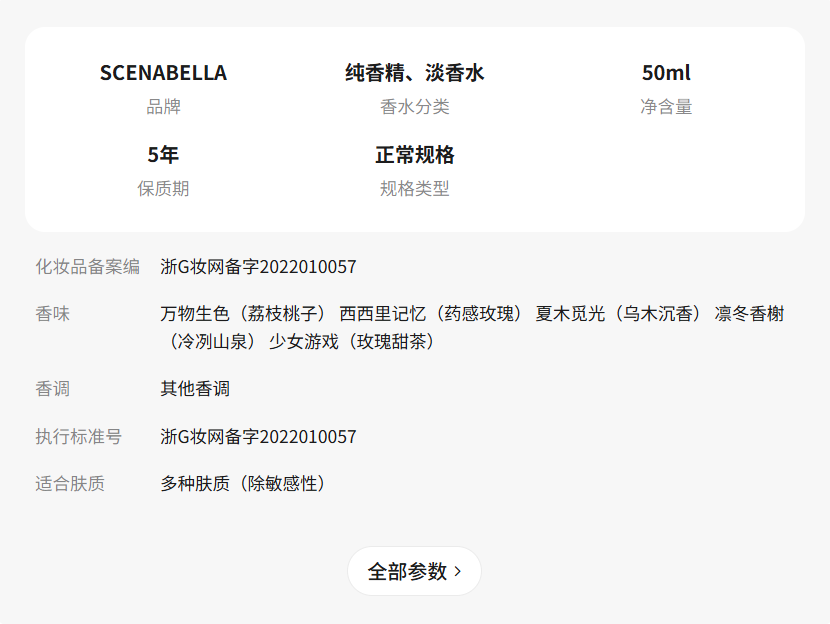Viewport: 830px width, 624px height.
Task: Click the 净含量 label
Action: point(666,107)
